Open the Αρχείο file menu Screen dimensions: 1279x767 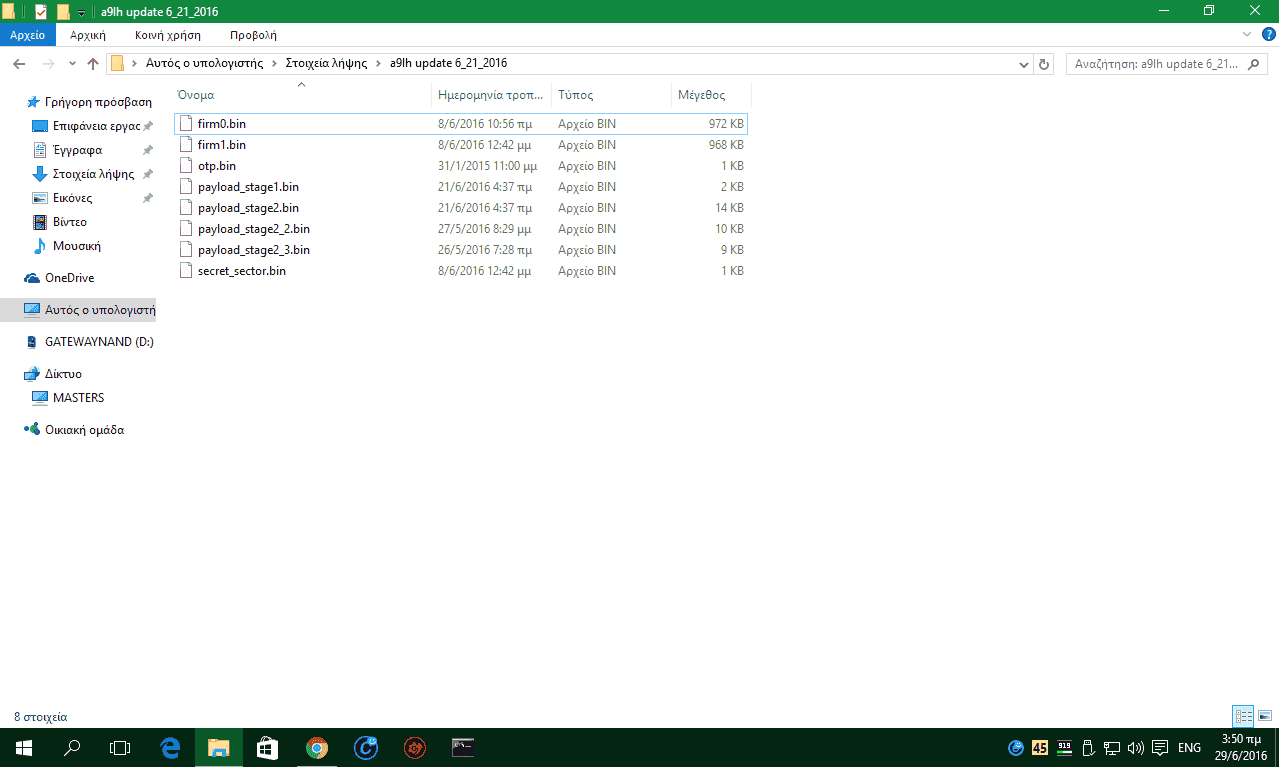28,35
